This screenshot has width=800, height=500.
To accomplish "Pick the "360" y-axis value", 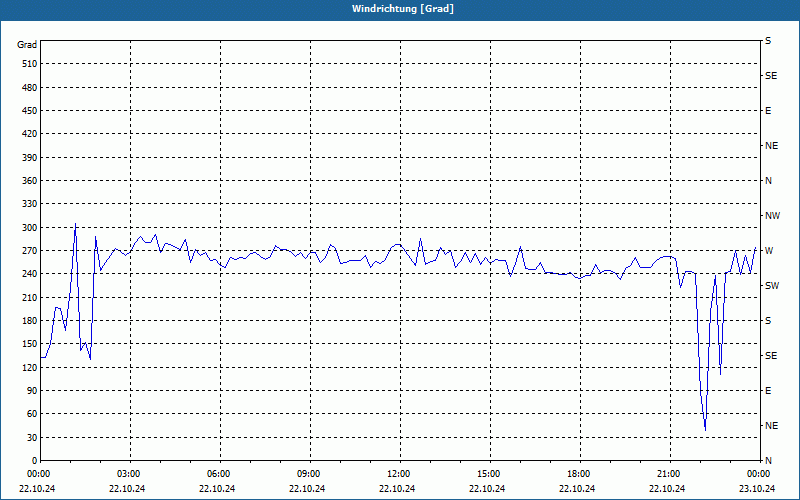I will tap(30, 181).
